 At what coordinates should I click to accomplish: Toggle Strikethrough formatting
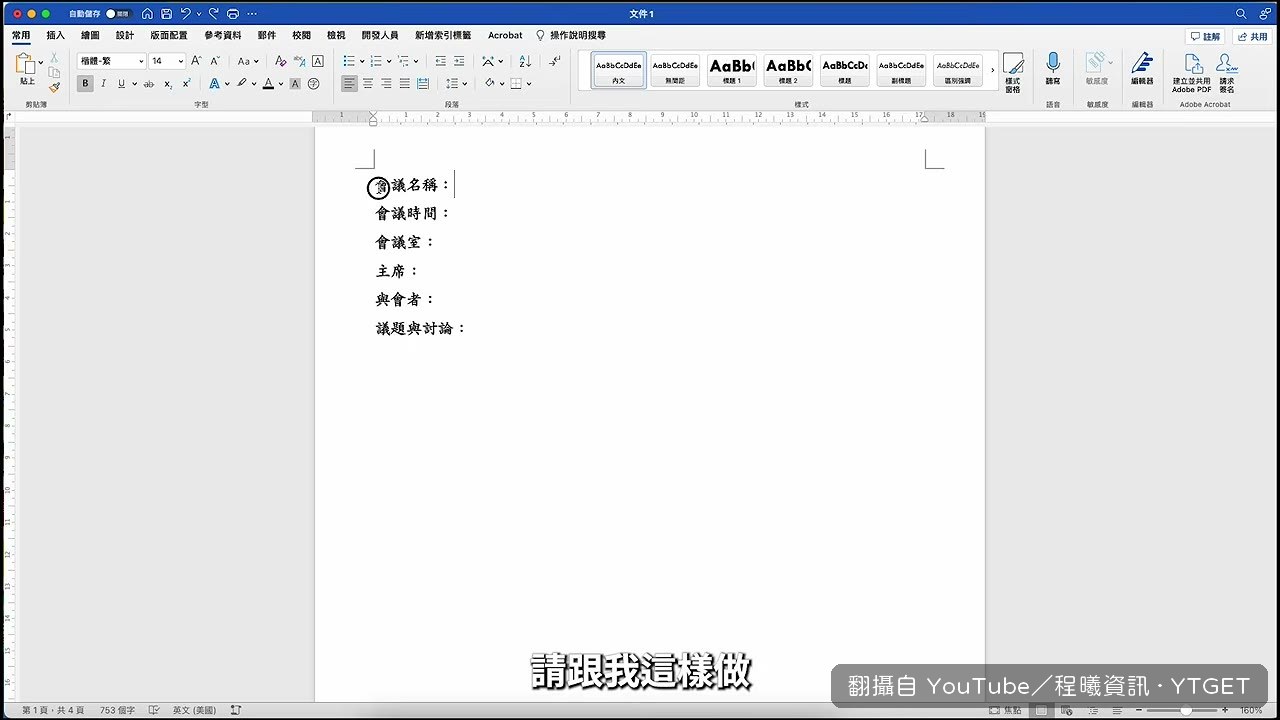pos(149,84)
